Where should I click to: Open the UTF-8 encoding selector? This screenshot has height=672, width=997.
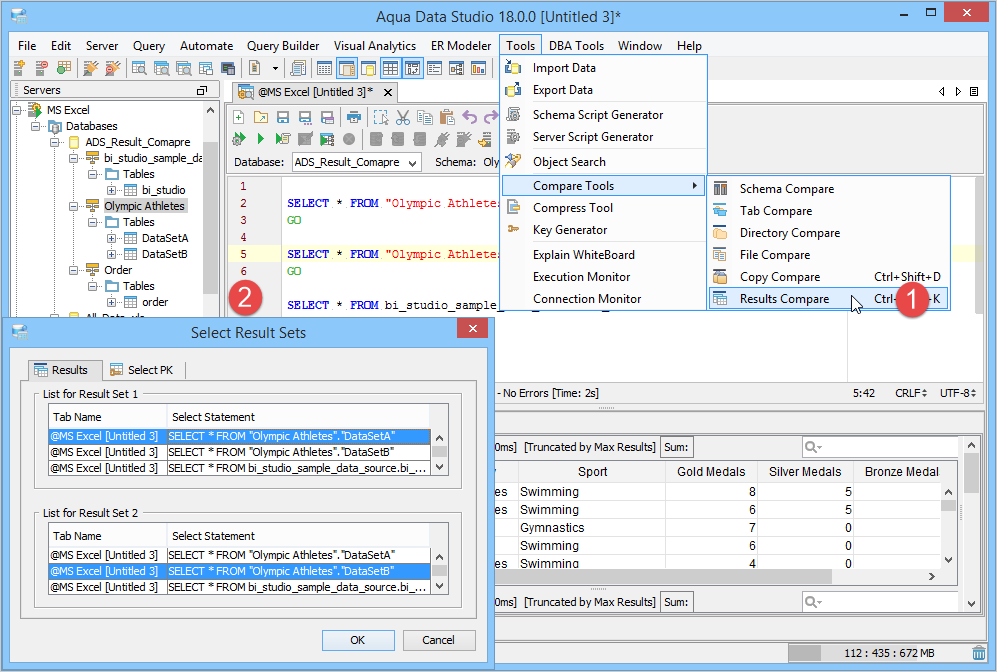pyautogui.click(x=957, y=393)
